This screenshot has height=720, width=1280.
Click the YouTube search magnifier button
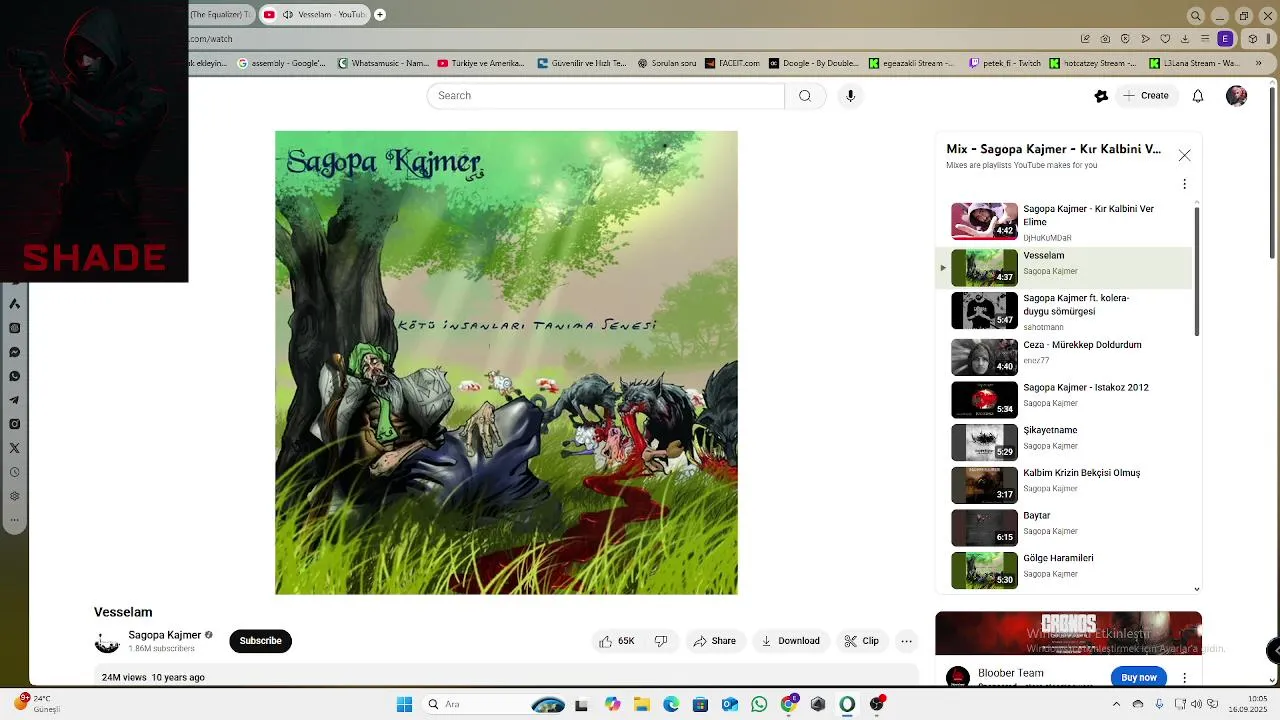(x=805, y=96)
